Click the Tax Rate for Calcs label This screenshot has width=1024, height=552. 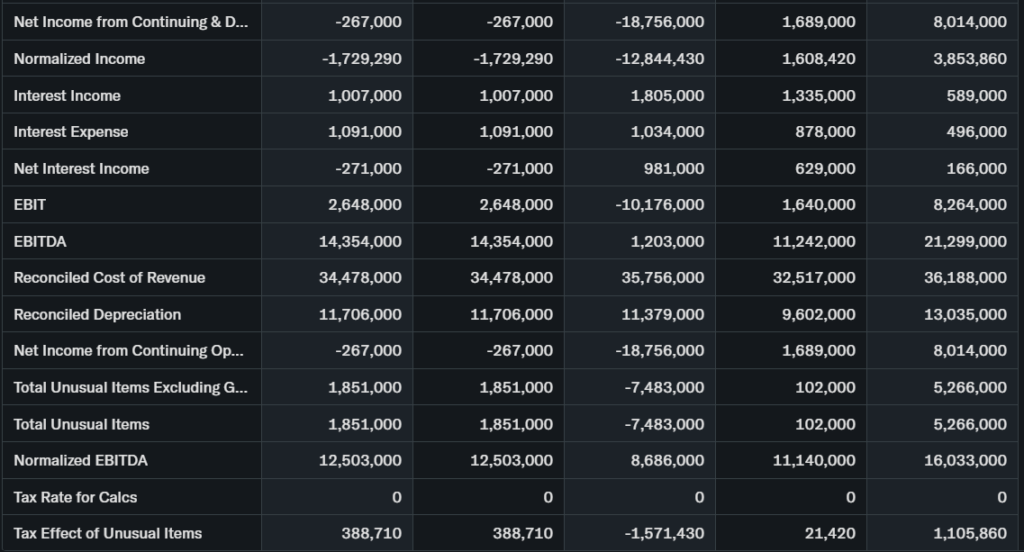click(75, 497)
